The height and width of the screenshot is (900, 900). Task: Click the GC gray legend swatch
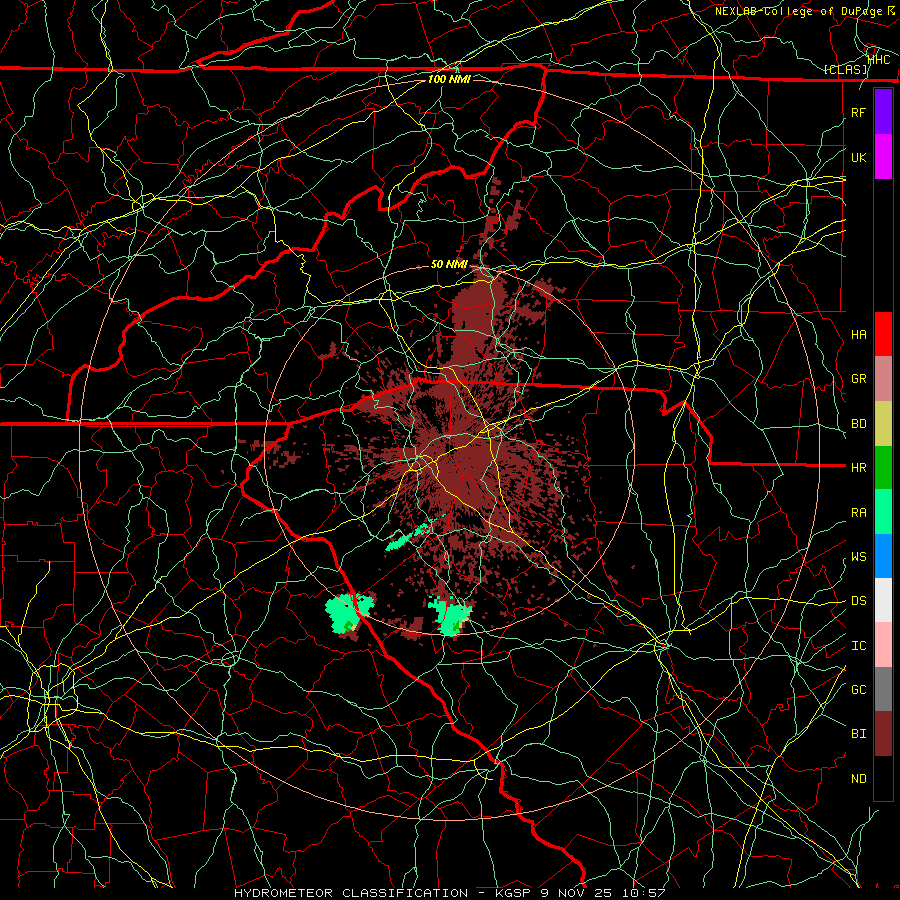(883, 689)
